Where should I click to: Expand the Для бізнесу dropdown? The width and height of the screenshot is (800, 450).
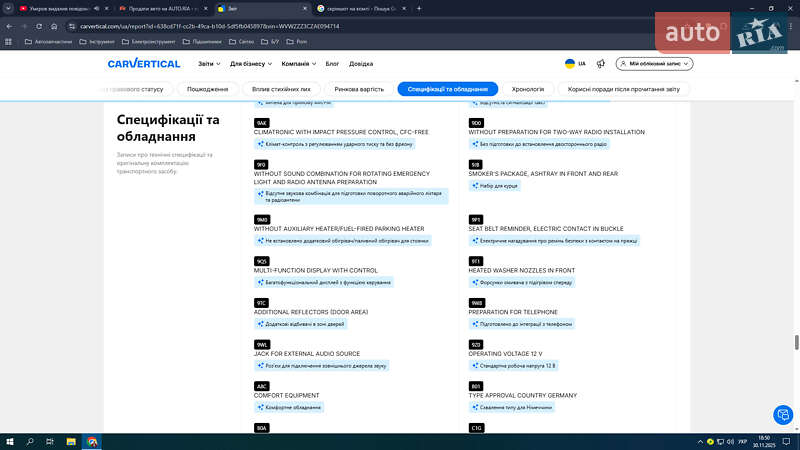(250, 64)
